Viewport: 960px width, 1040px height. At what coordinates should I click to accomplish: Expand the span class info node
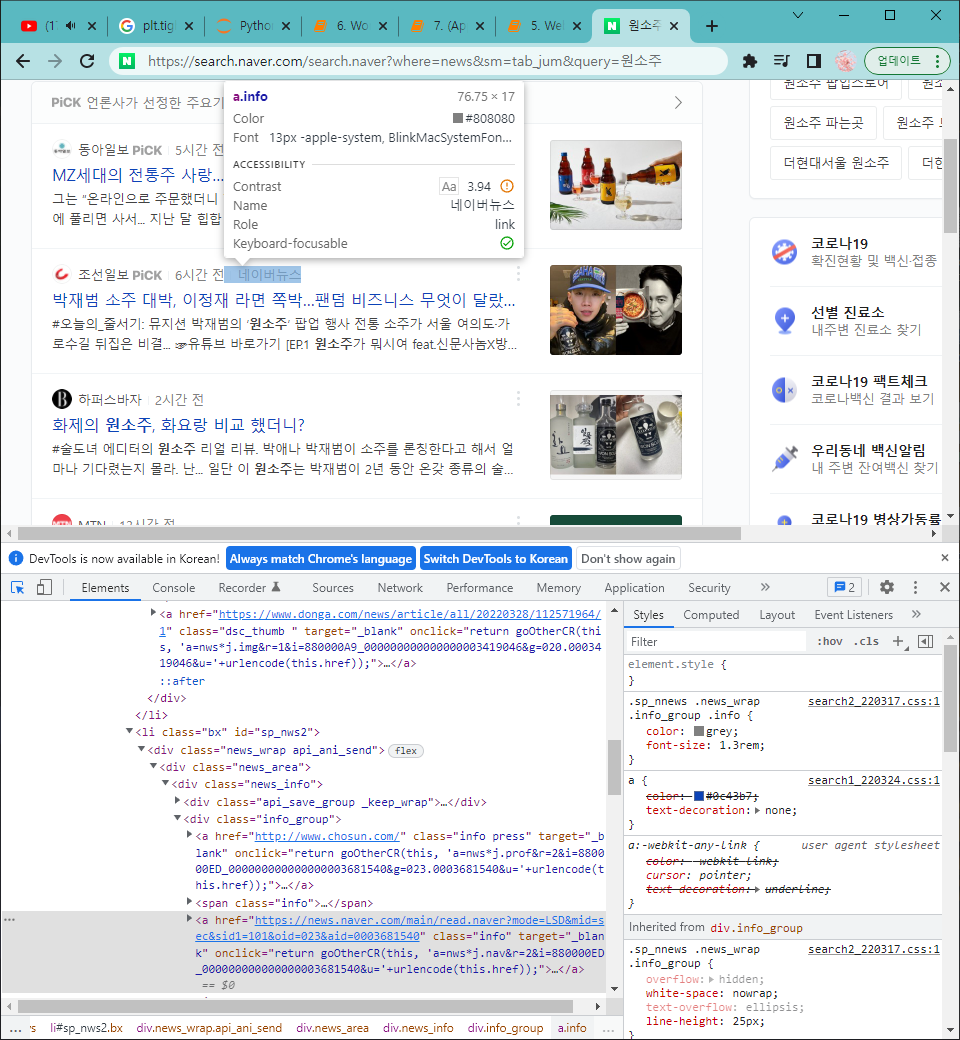(189, 901)
